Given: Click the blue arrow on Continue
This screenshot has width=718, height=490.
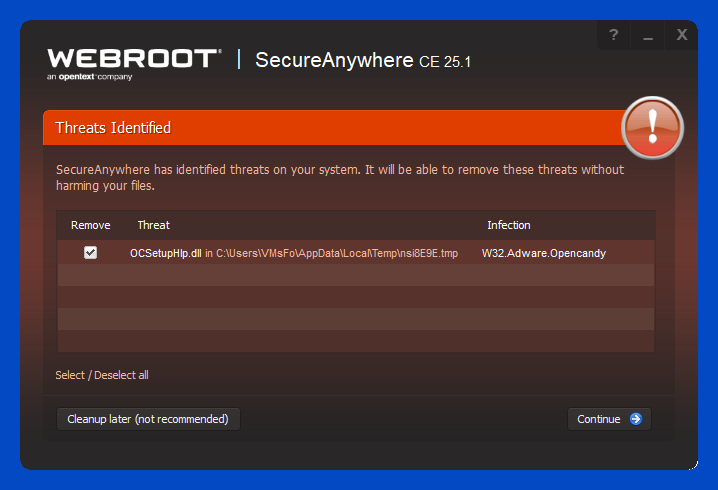Looking at the screenshot, I should click(x=636, y=419).
